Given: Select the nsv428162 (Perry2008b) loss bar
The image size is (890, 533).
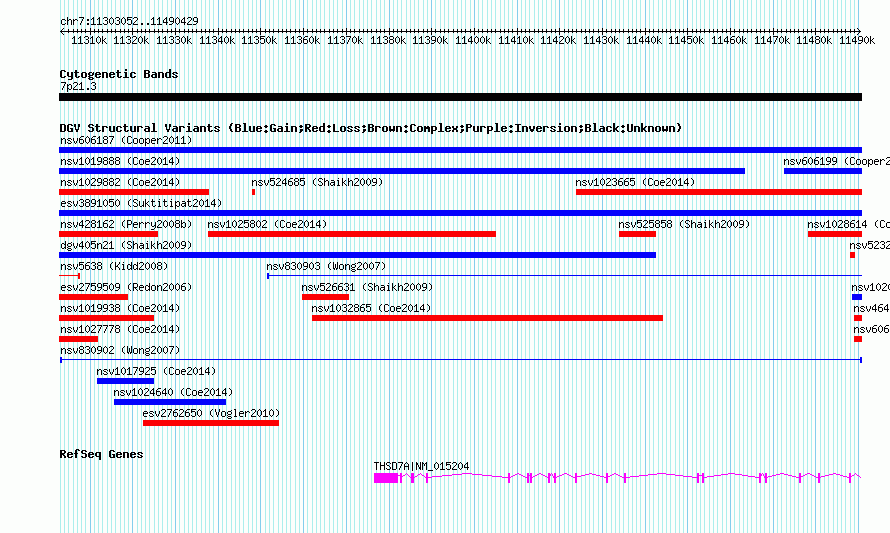Looking at the screenshot, I should click(x=108, y=234).
